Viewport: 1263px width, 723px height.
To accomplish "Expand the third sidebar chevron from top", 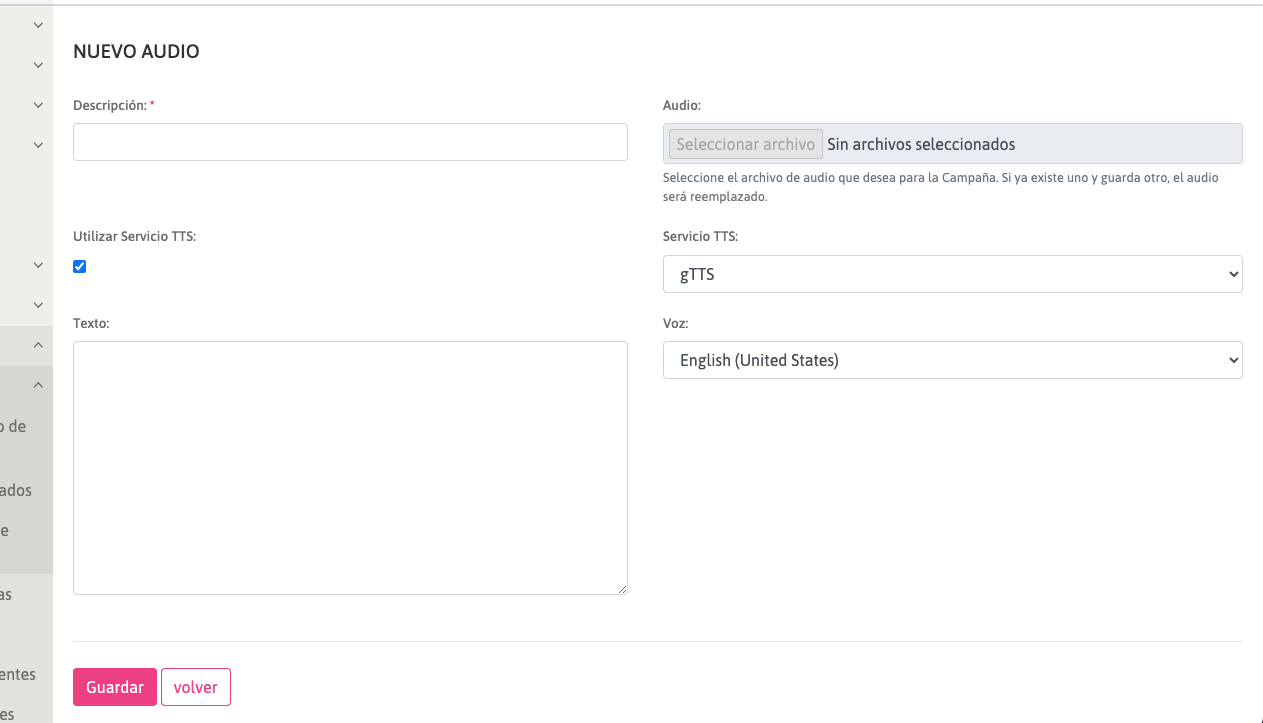I will pos(38,105).
